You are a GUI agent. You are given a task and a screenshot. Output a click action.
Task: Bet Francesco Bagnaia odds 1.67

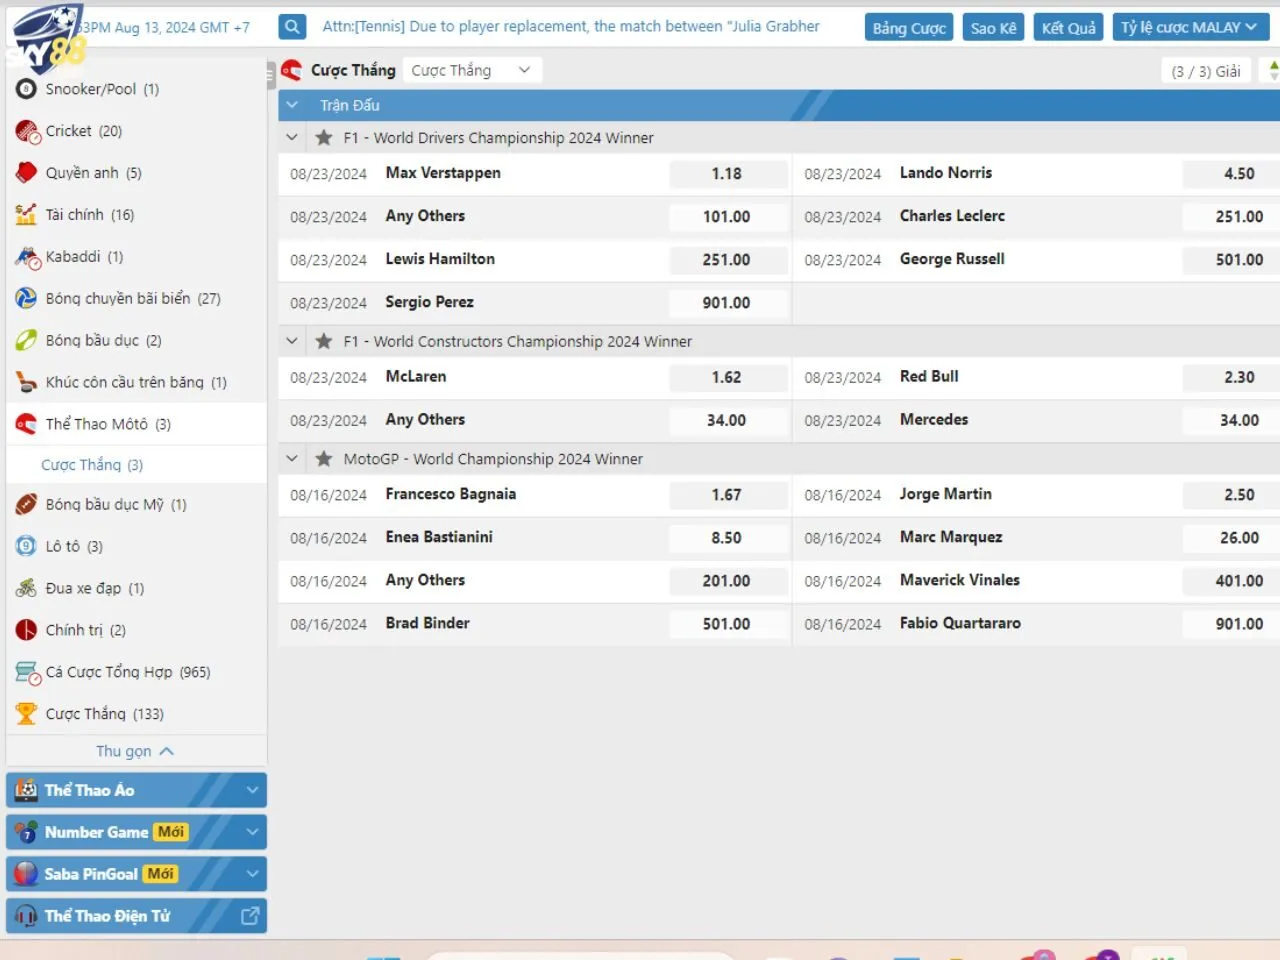[x=726, y=495]
